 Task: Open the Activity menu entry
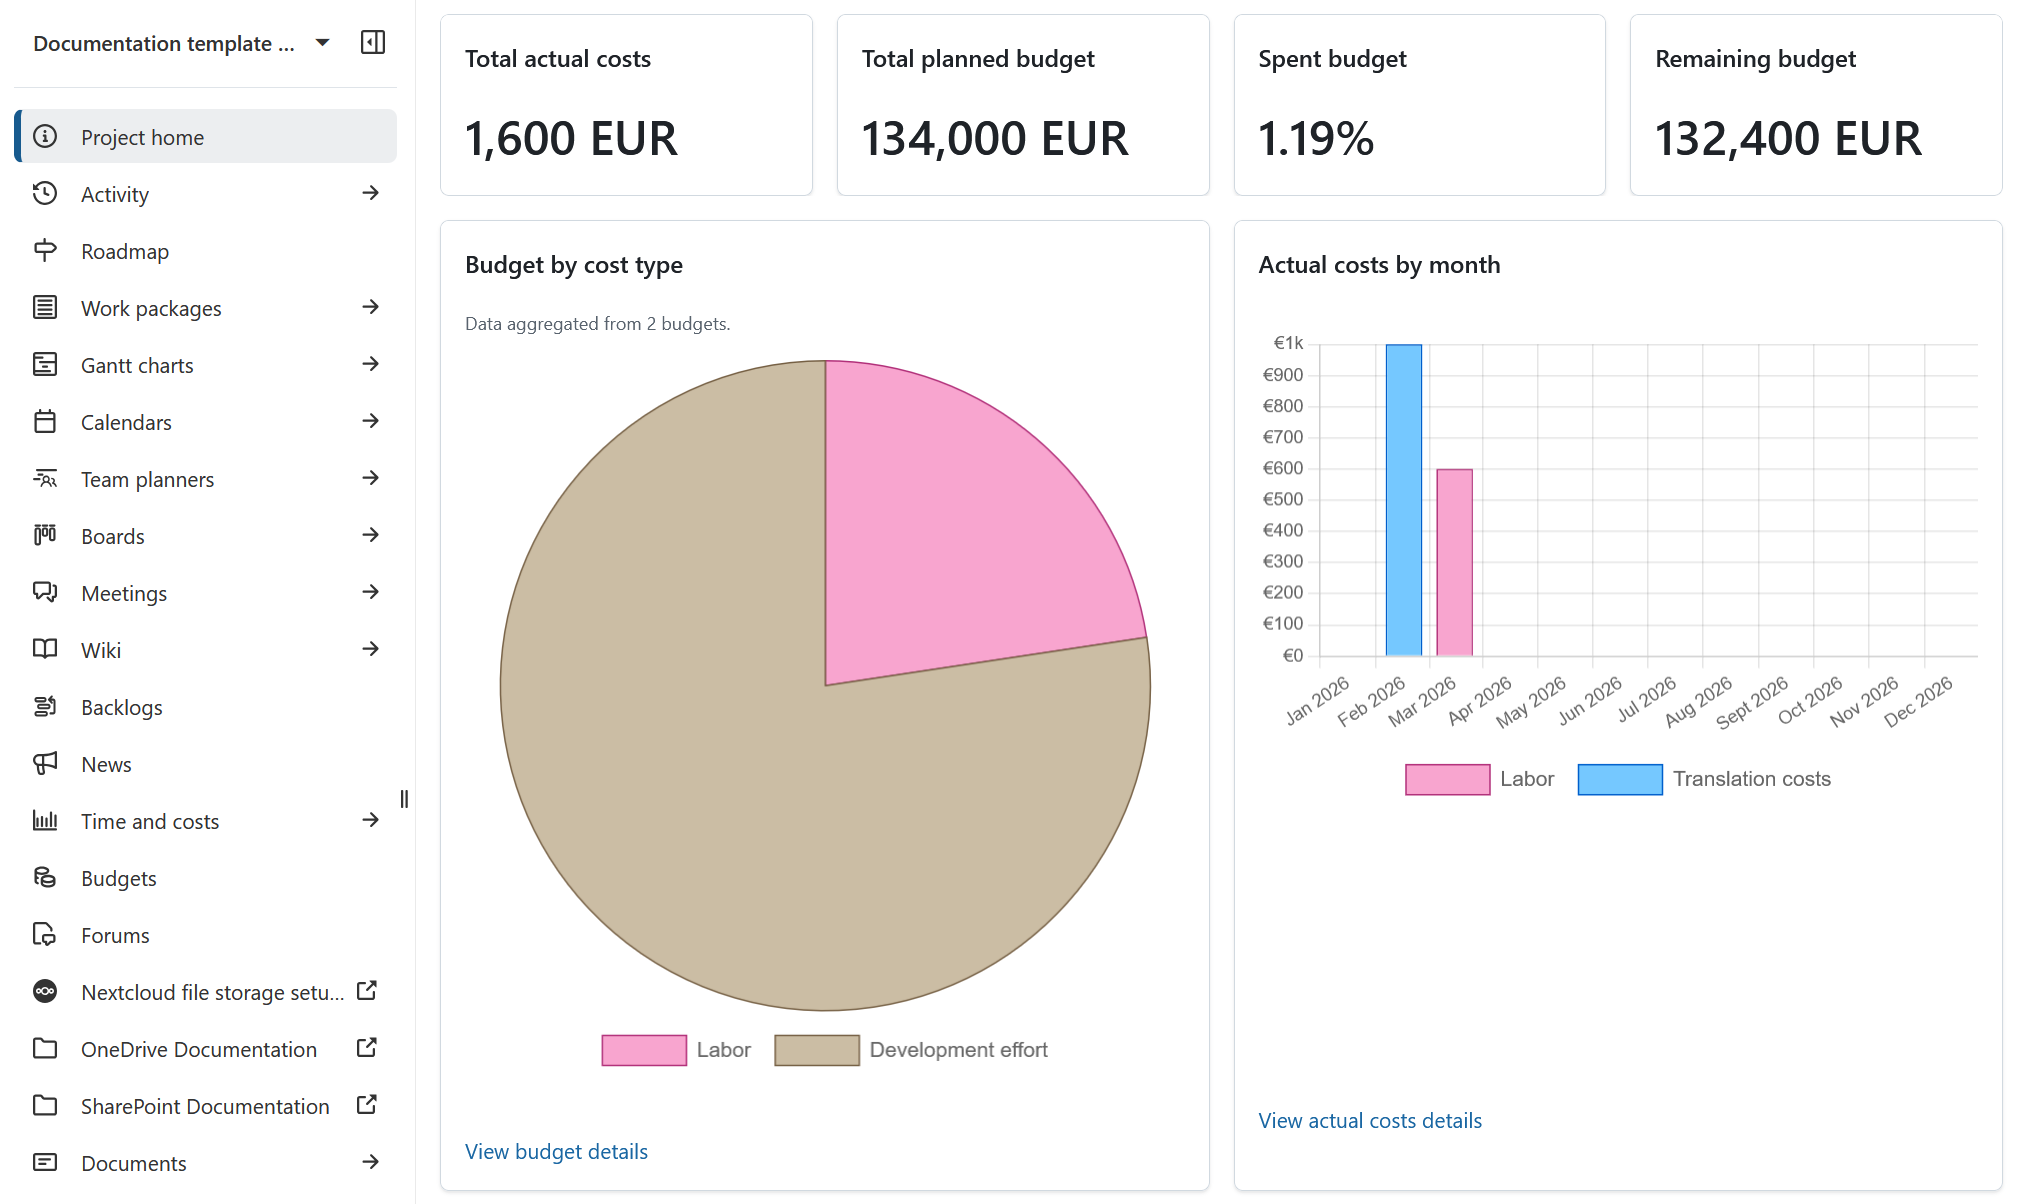[x=114, y=193]
